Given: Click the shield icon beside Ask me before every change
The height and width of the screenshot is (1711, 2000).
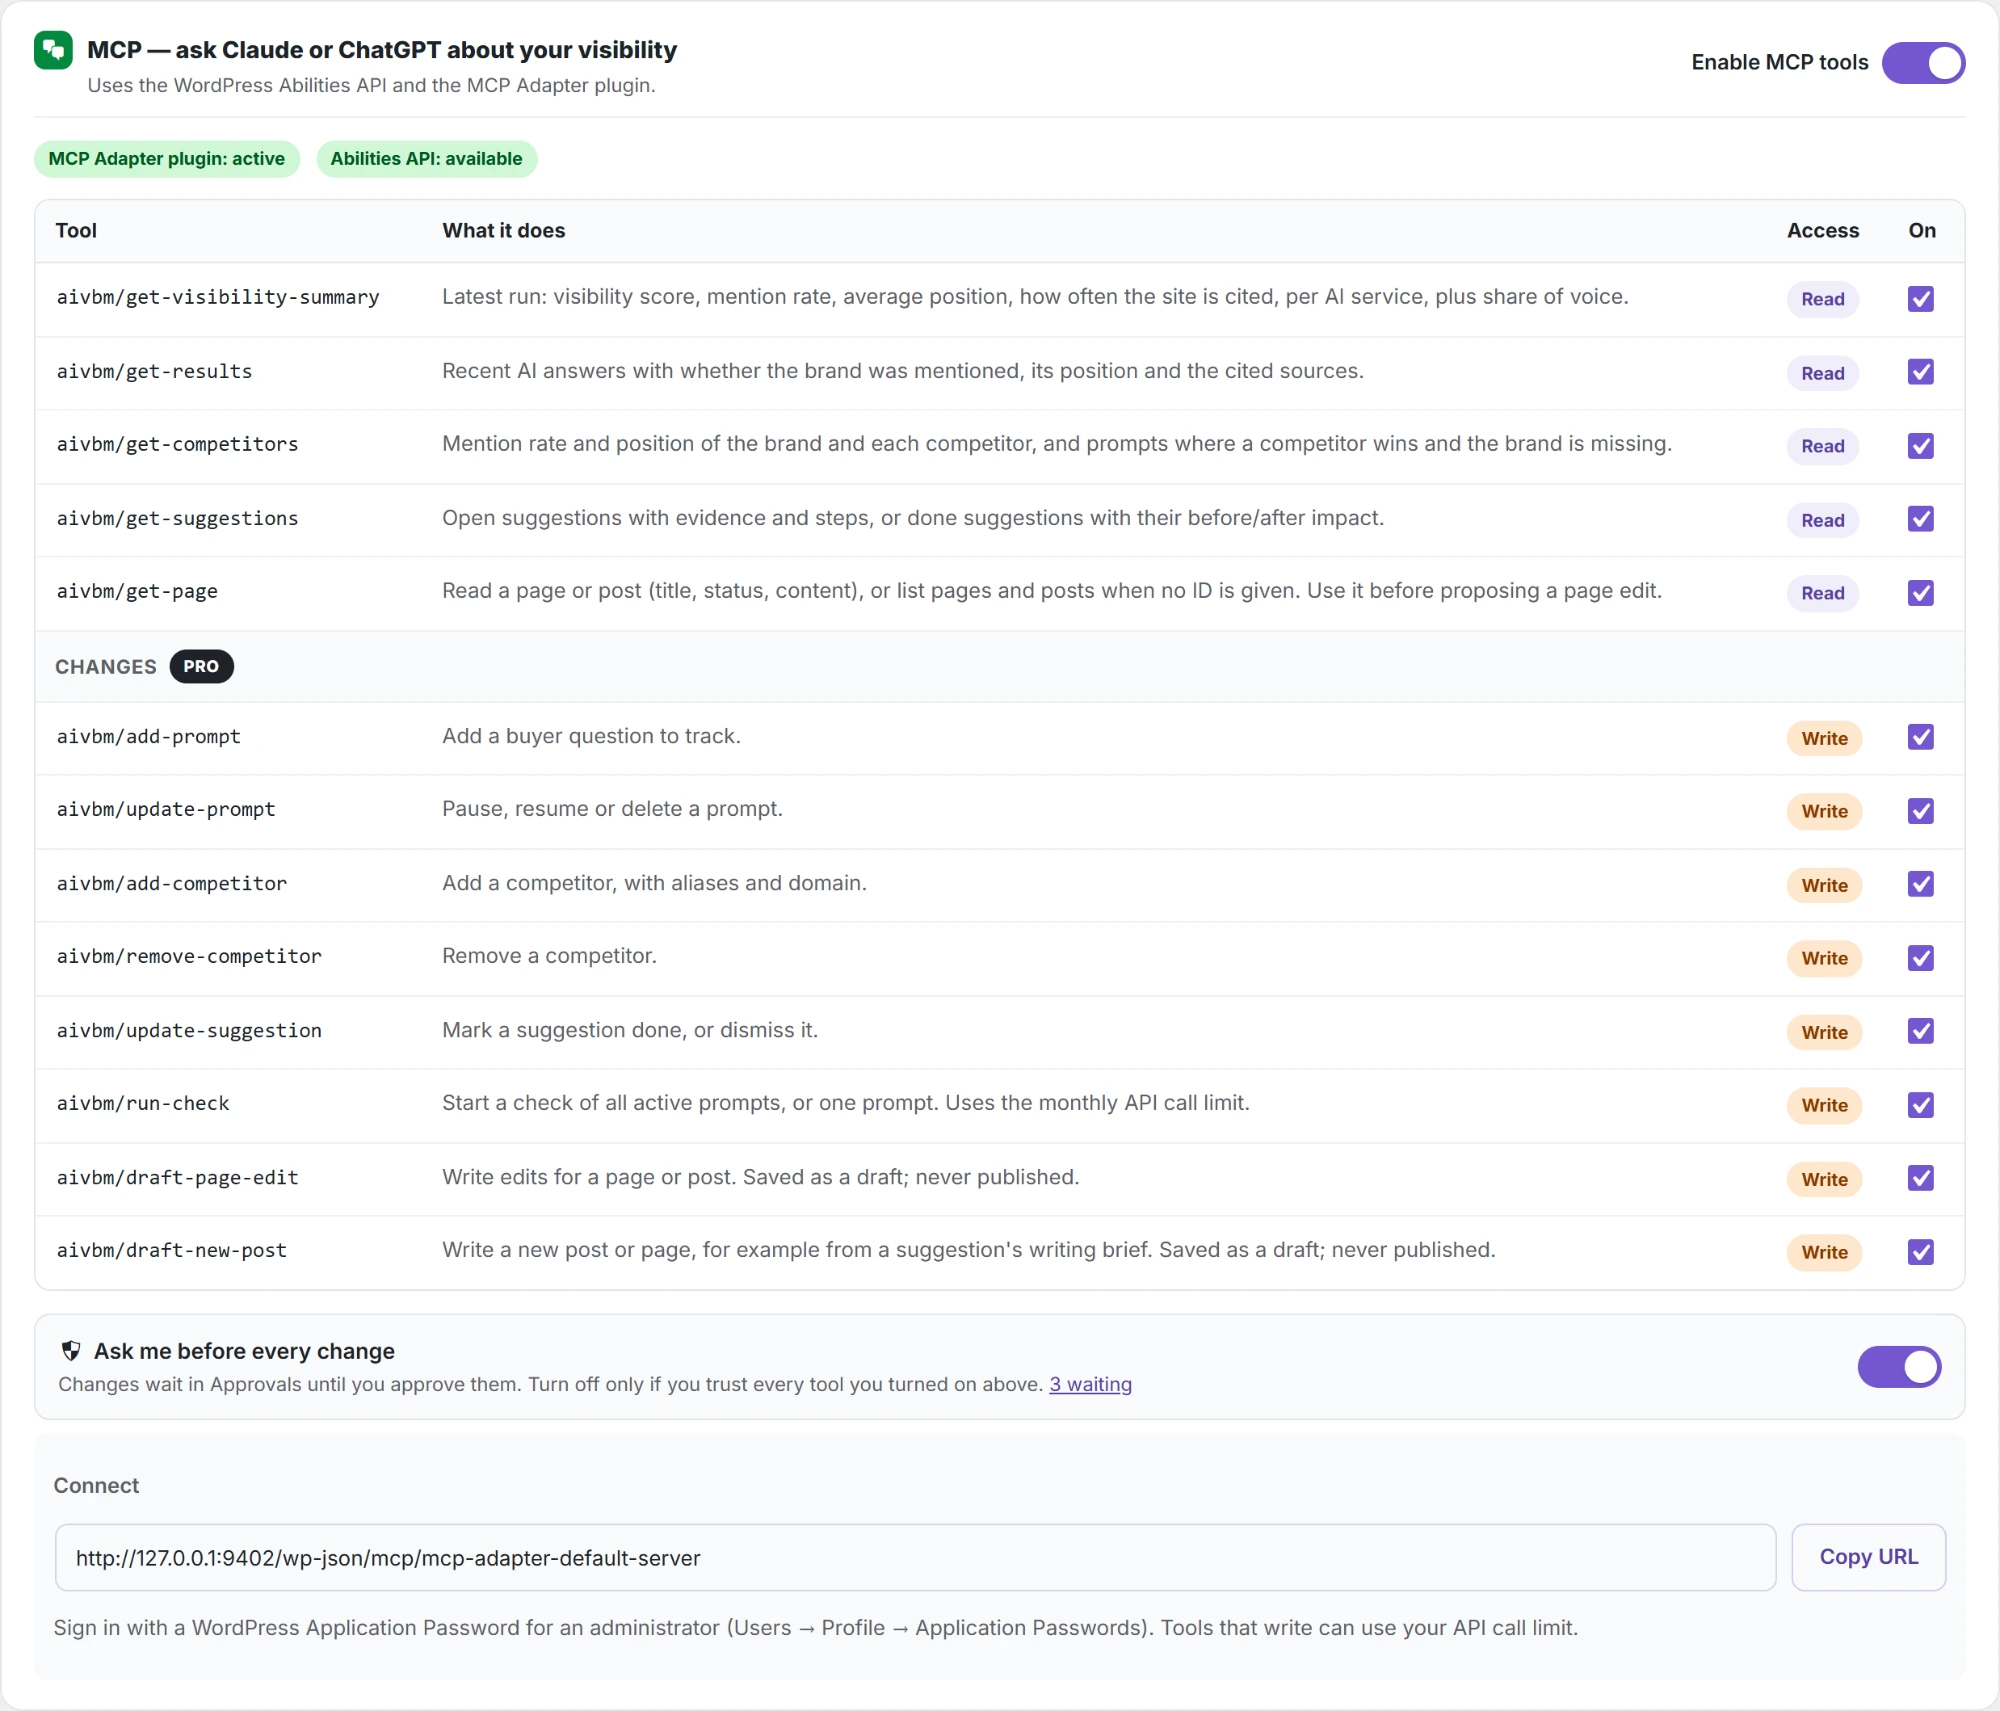Looking at the screenshot, I should (71, 1351).
